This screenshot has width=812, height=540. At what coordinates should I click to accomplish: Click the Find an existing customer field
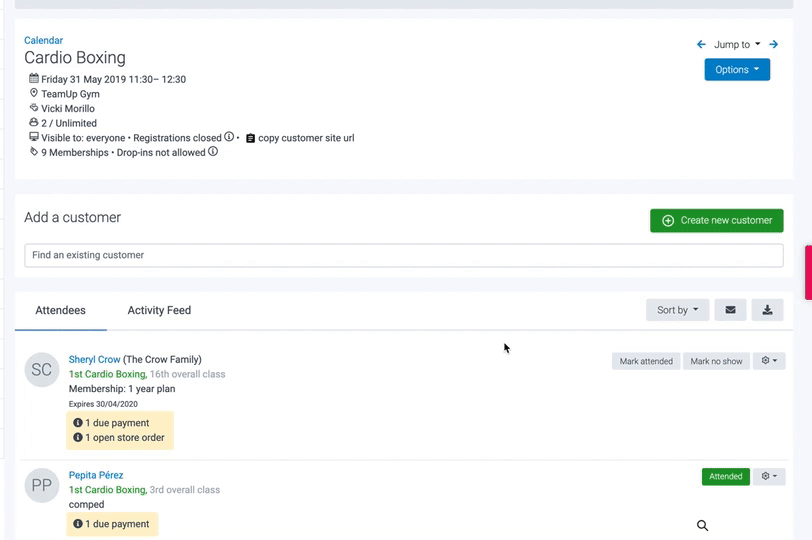[403, 255]
